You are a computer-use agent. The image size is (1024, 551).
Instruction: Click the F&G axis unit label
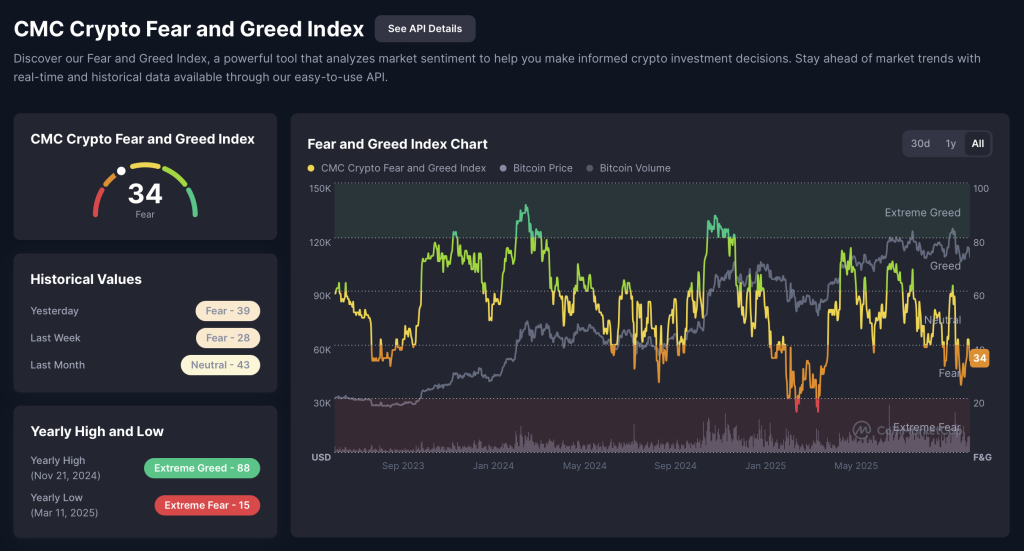(982, 457)
